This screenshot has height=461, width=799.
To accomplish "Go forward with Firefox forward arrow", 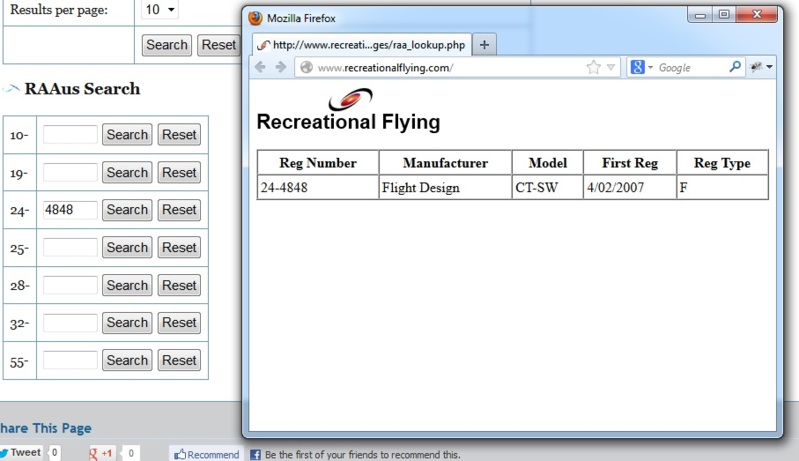I will (281, 67).
